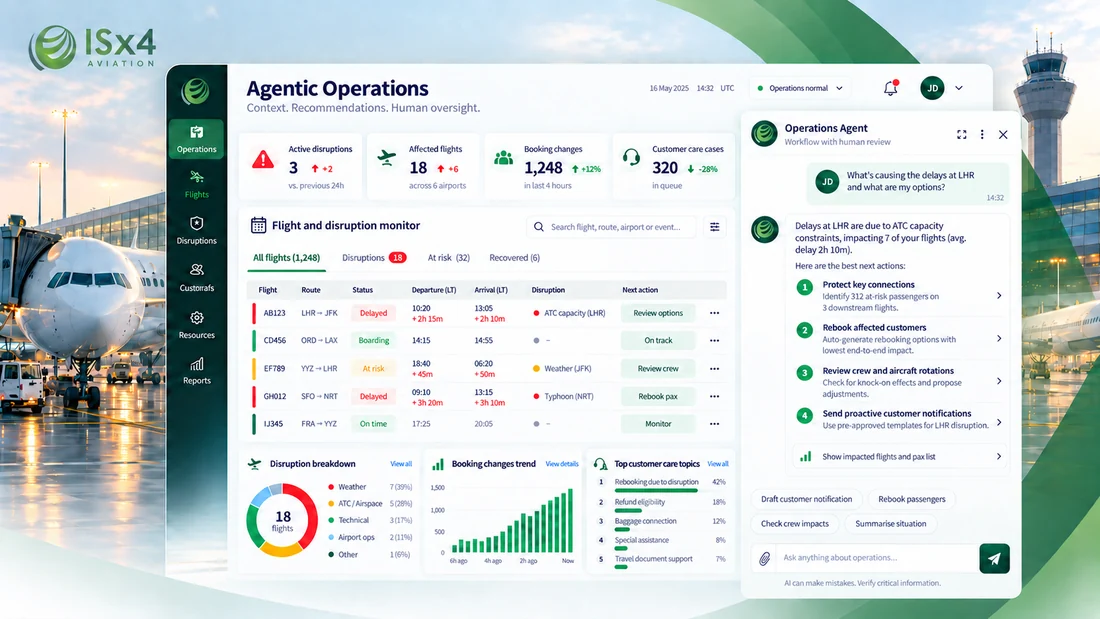Click On track button for CD456
The image size is (1100, 619).
point(658,340)
